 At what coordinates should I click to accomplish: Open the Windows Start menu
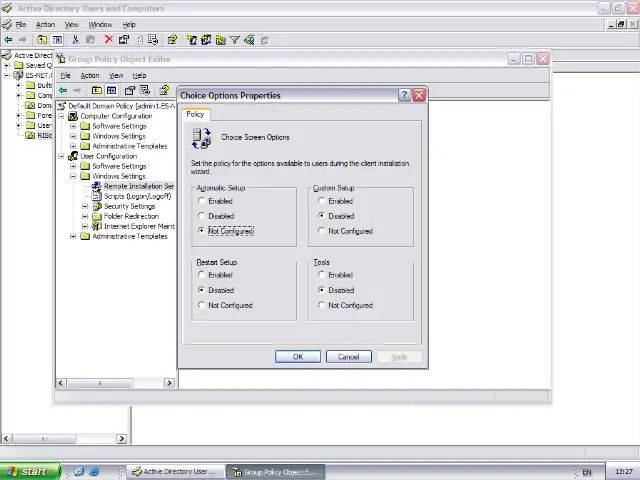(30, 471)
